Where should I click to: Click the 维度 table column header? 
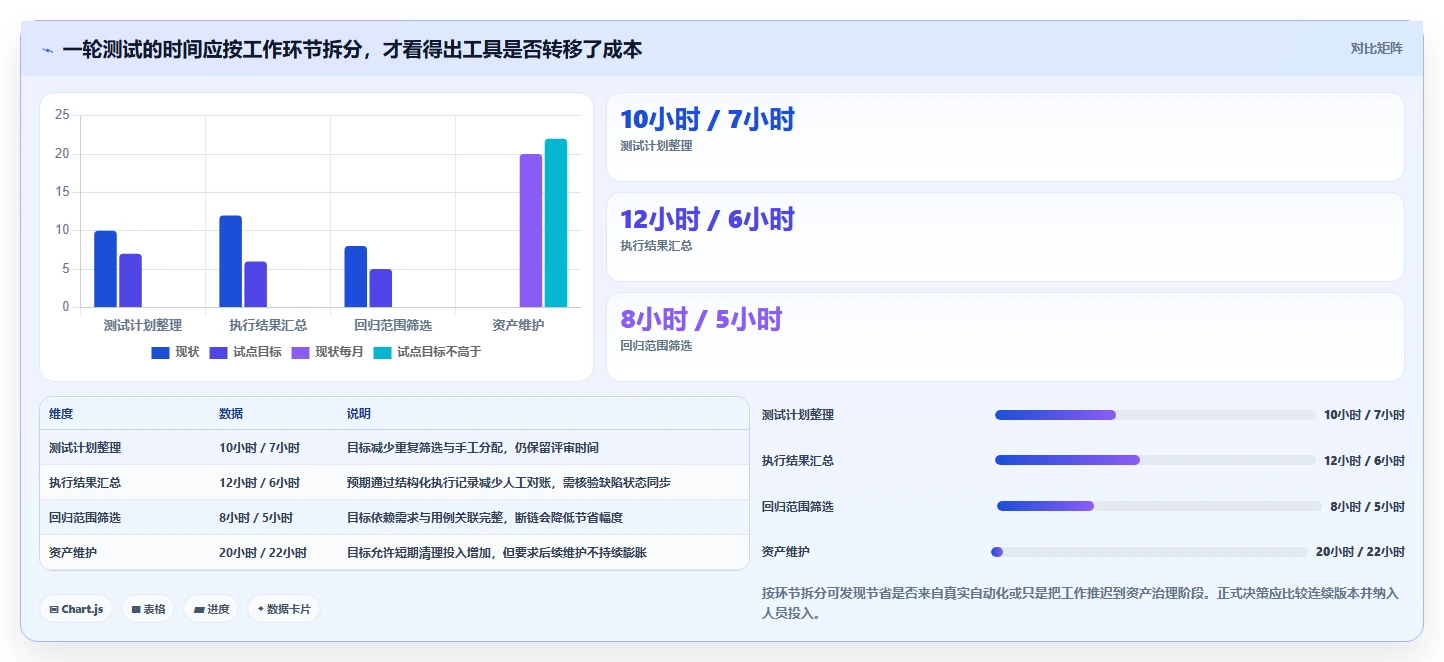[x=61, y=414]
